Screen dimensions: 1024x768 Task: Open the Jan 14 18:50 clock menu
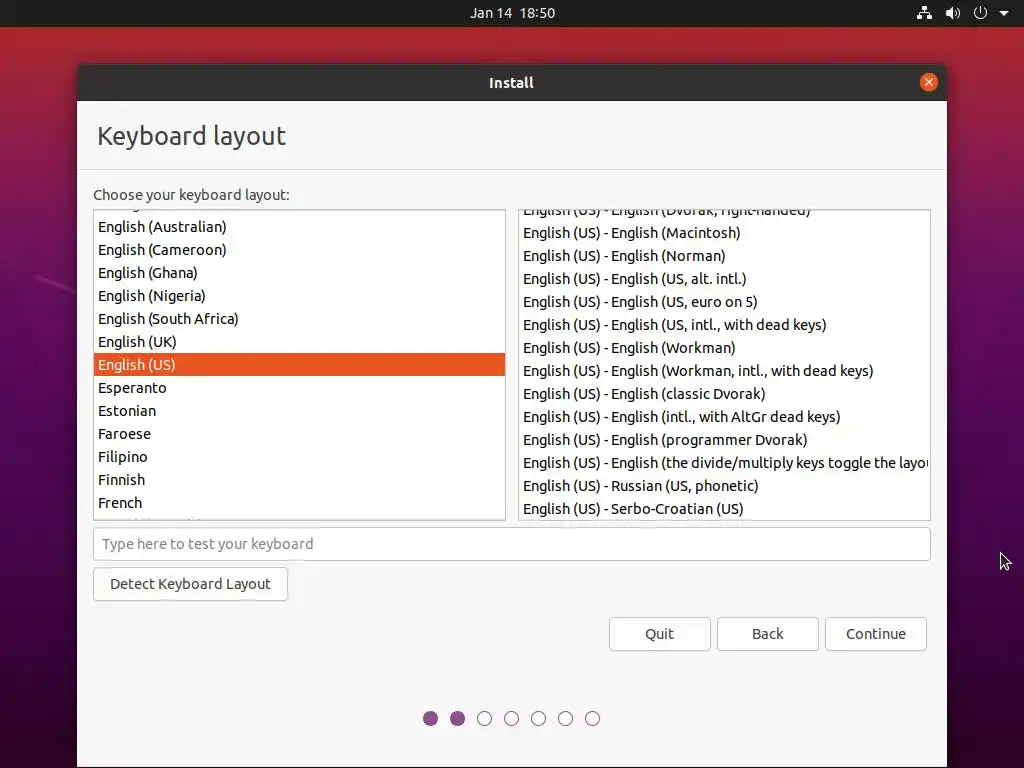512,13
